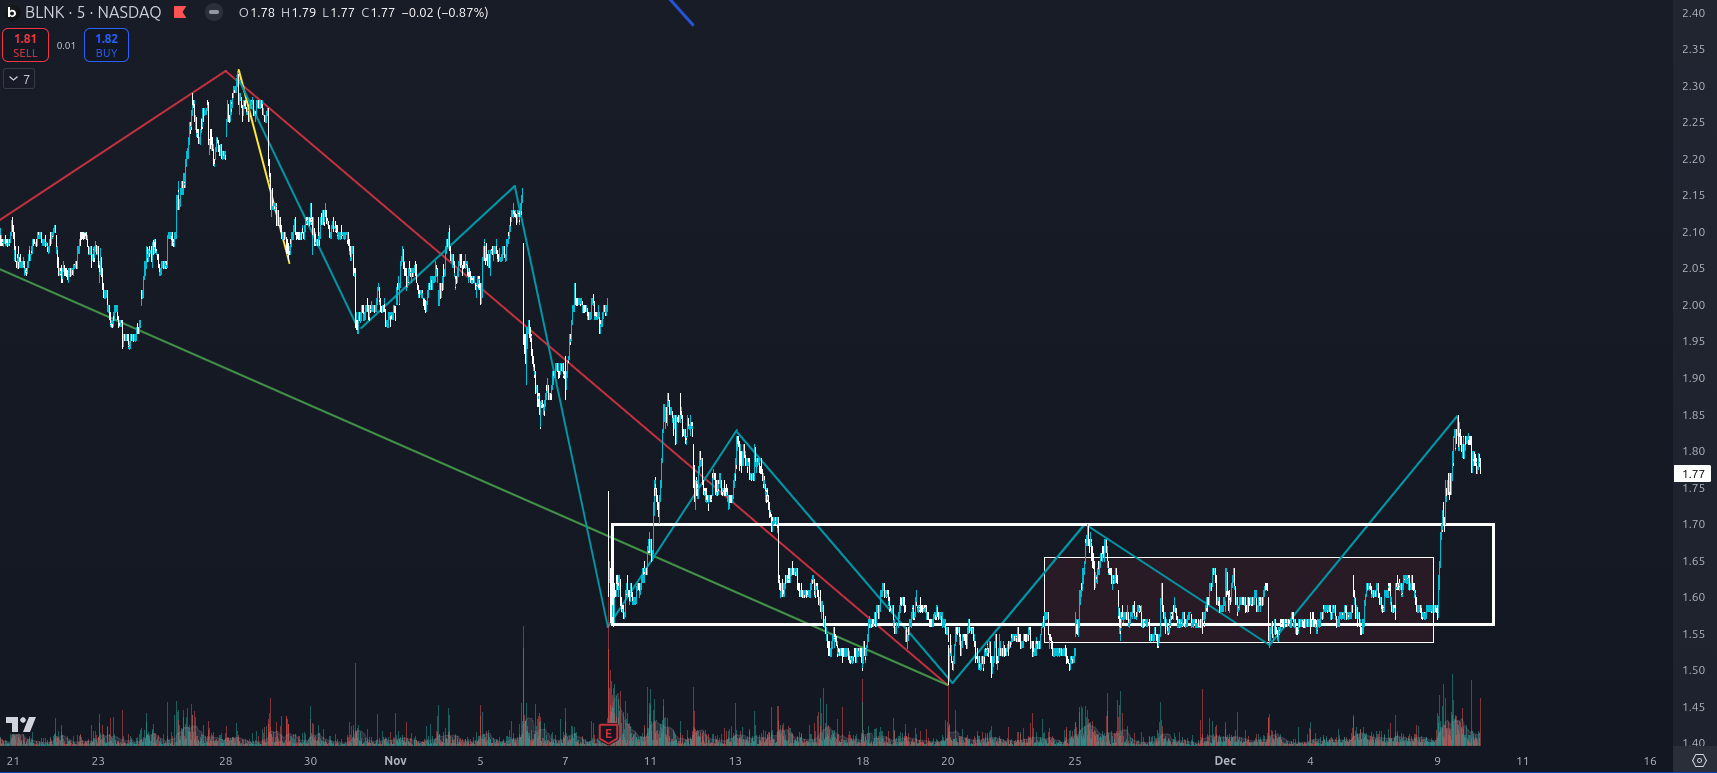Click the current price label 1.77

tap(1693, 474)
